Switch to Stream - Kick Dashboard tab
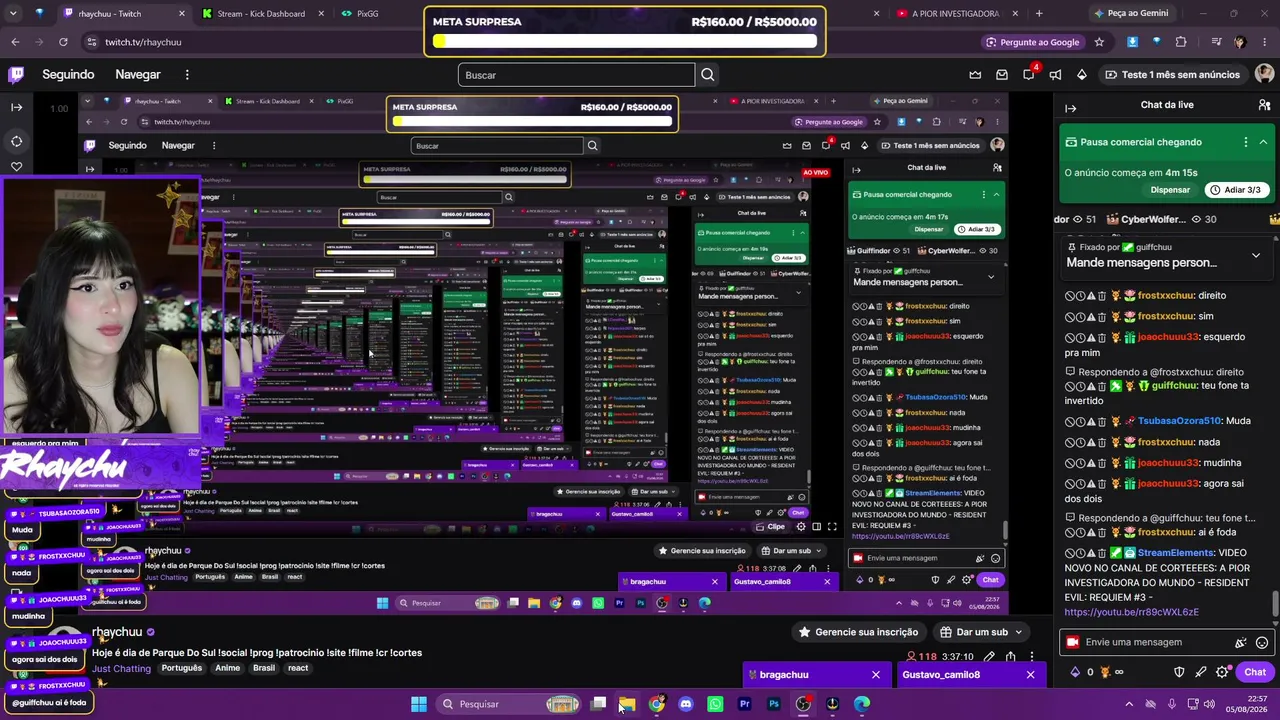 [x=260, y=14]
